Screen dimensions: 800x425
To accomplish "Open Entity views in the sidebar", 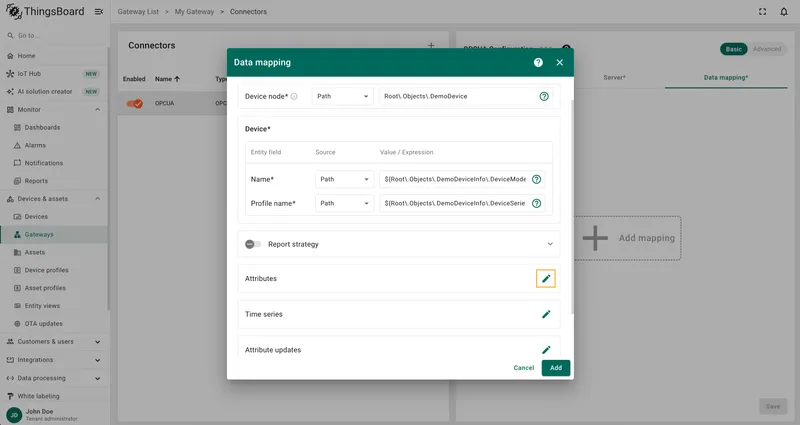I will tap(54, 306).
